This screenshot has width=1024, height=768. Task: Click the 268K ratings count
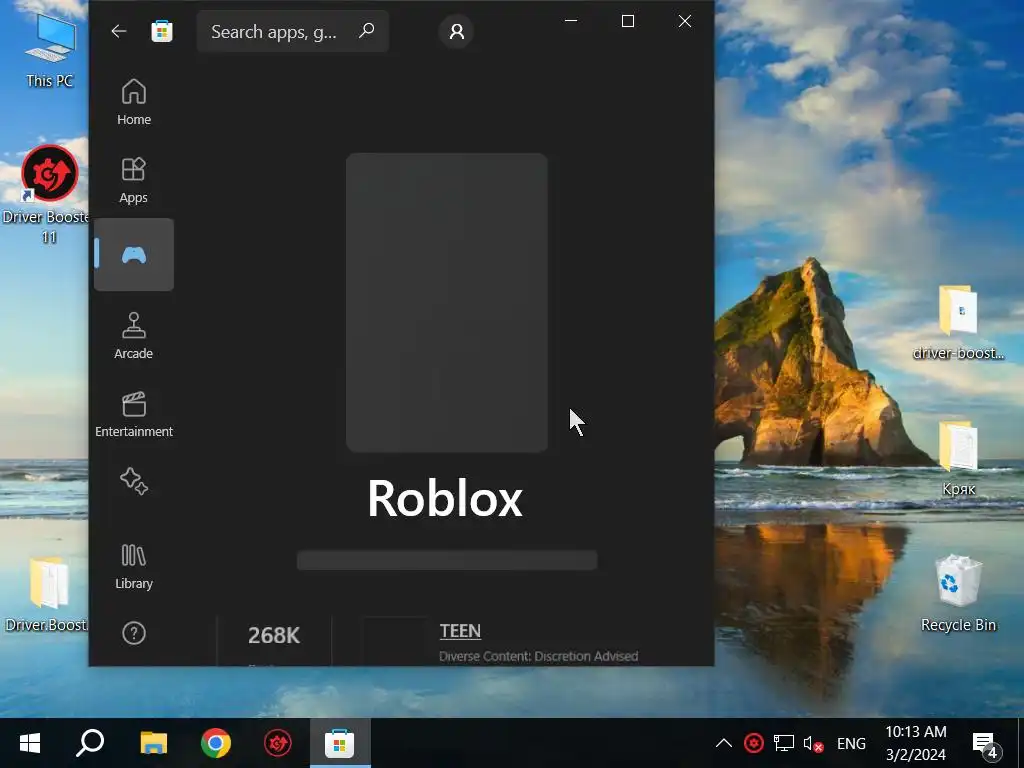point(274,635)
